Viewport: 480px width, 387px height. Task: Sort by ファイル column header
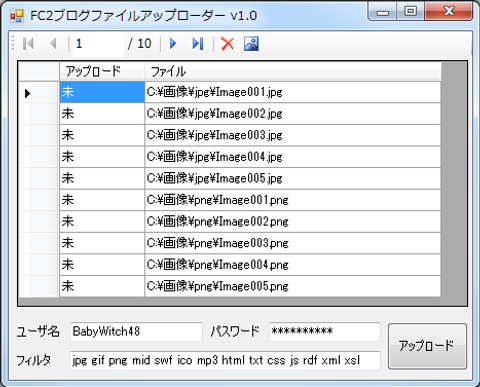(x=293, y=71)
